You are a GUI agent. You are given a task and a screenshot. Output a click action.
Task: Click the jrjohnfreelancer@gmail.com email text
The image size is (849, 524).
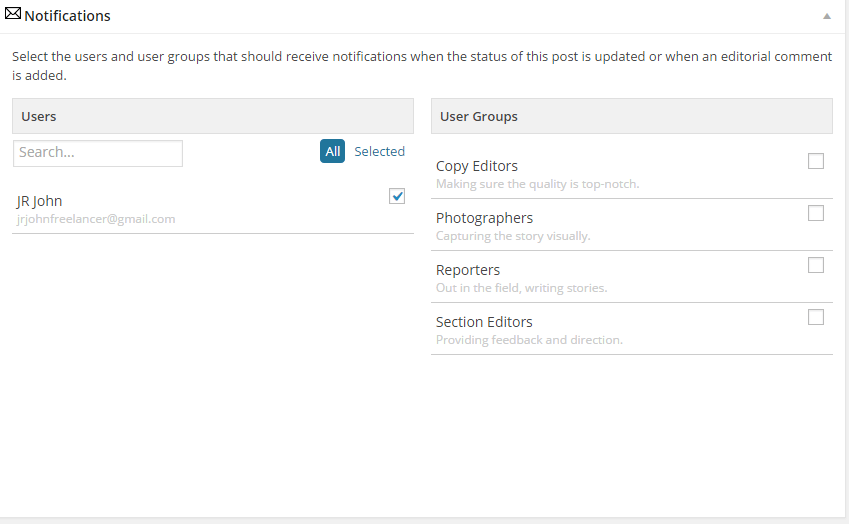[x=96, y=219]
